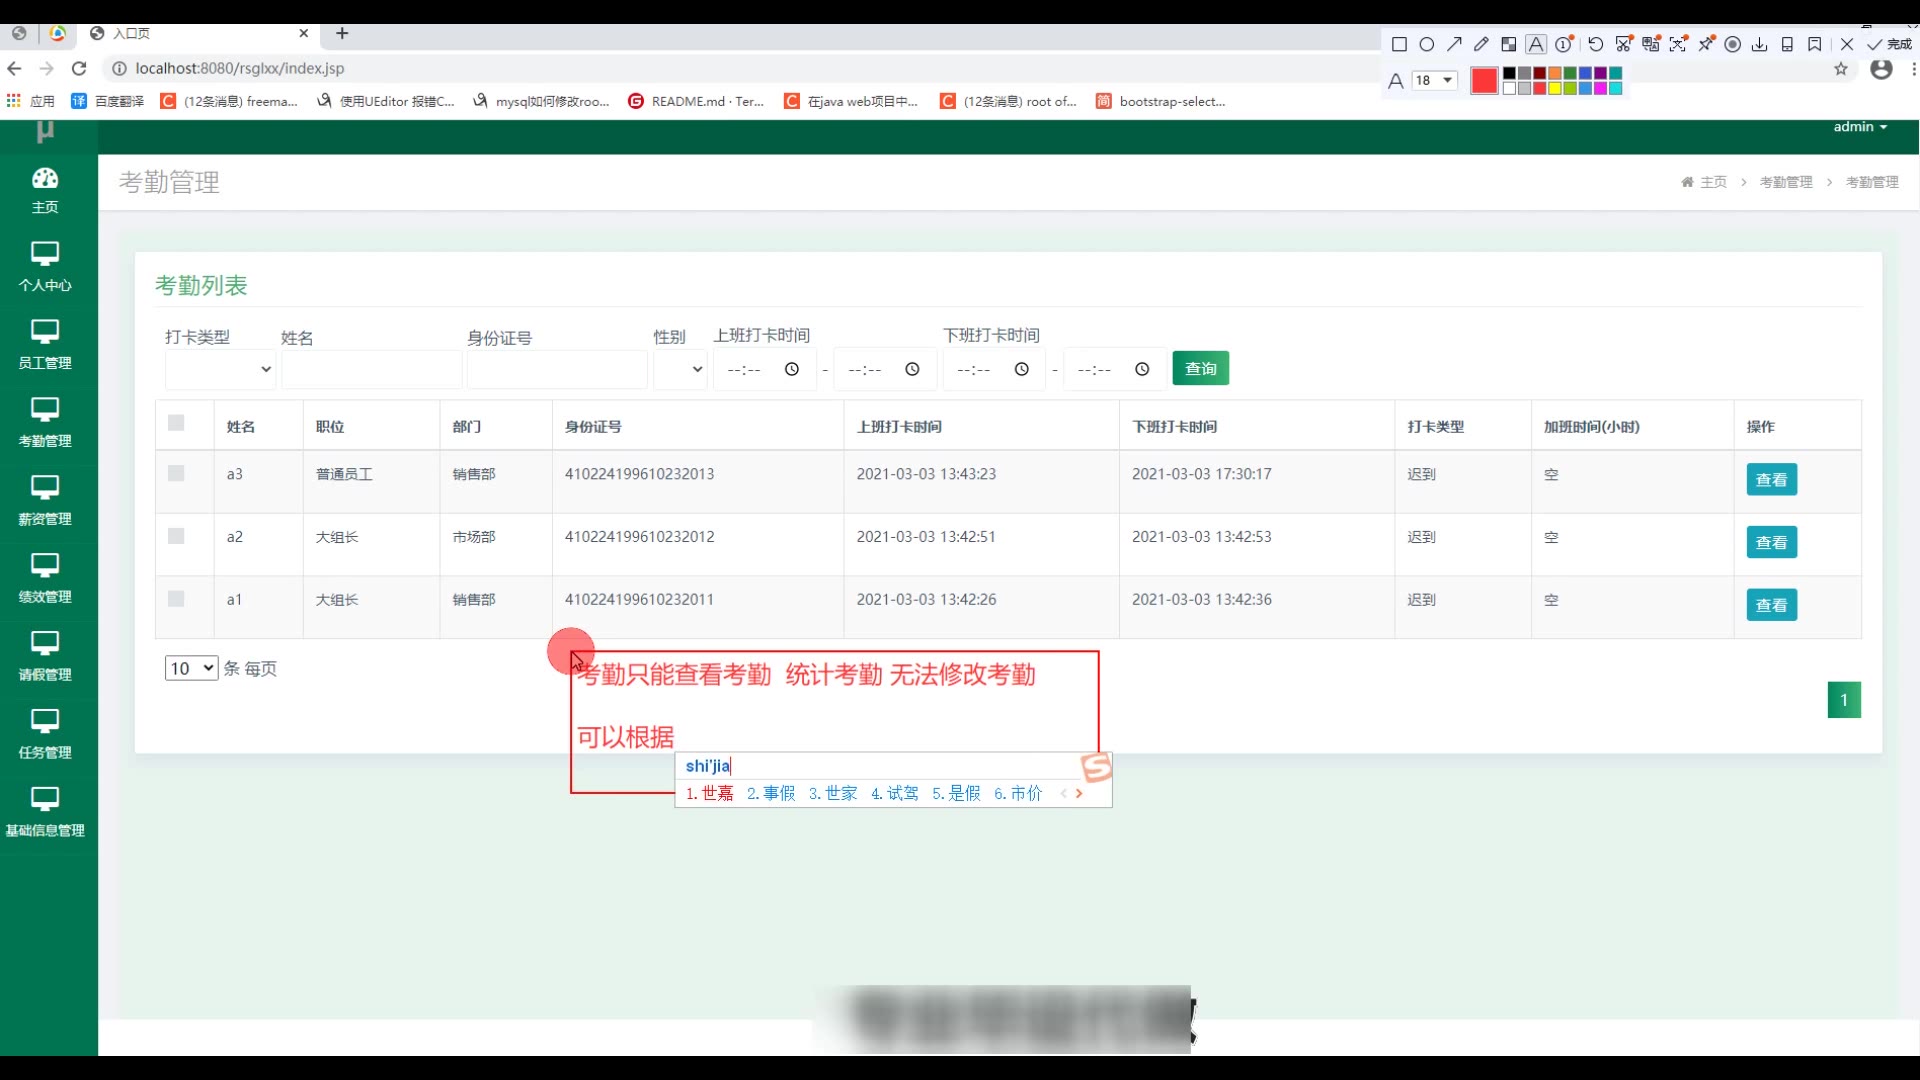Viewport: 1920px width, 1080px height.
Task: Click the browser address bar URL
Action: [240, 68]
